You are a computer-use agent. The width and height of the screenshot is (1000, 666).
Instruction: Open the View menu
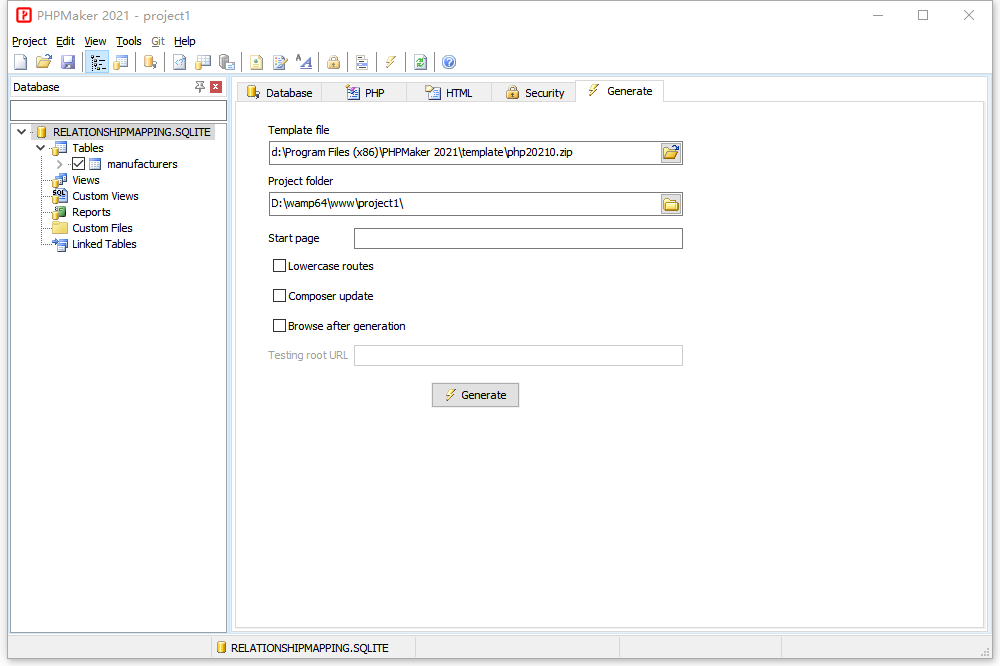point(95,41)
